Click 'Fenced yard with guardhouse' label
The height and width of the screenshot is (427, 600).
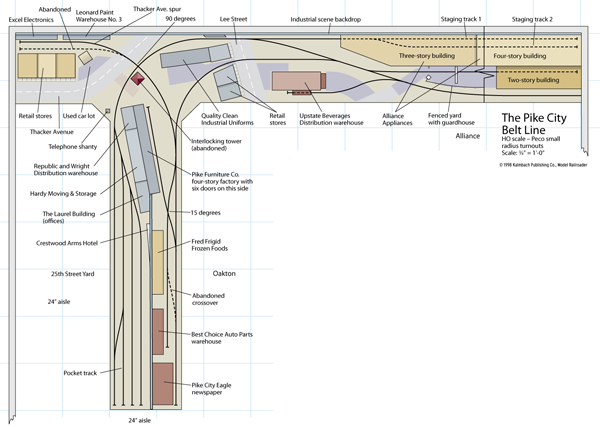click(451, 119)
